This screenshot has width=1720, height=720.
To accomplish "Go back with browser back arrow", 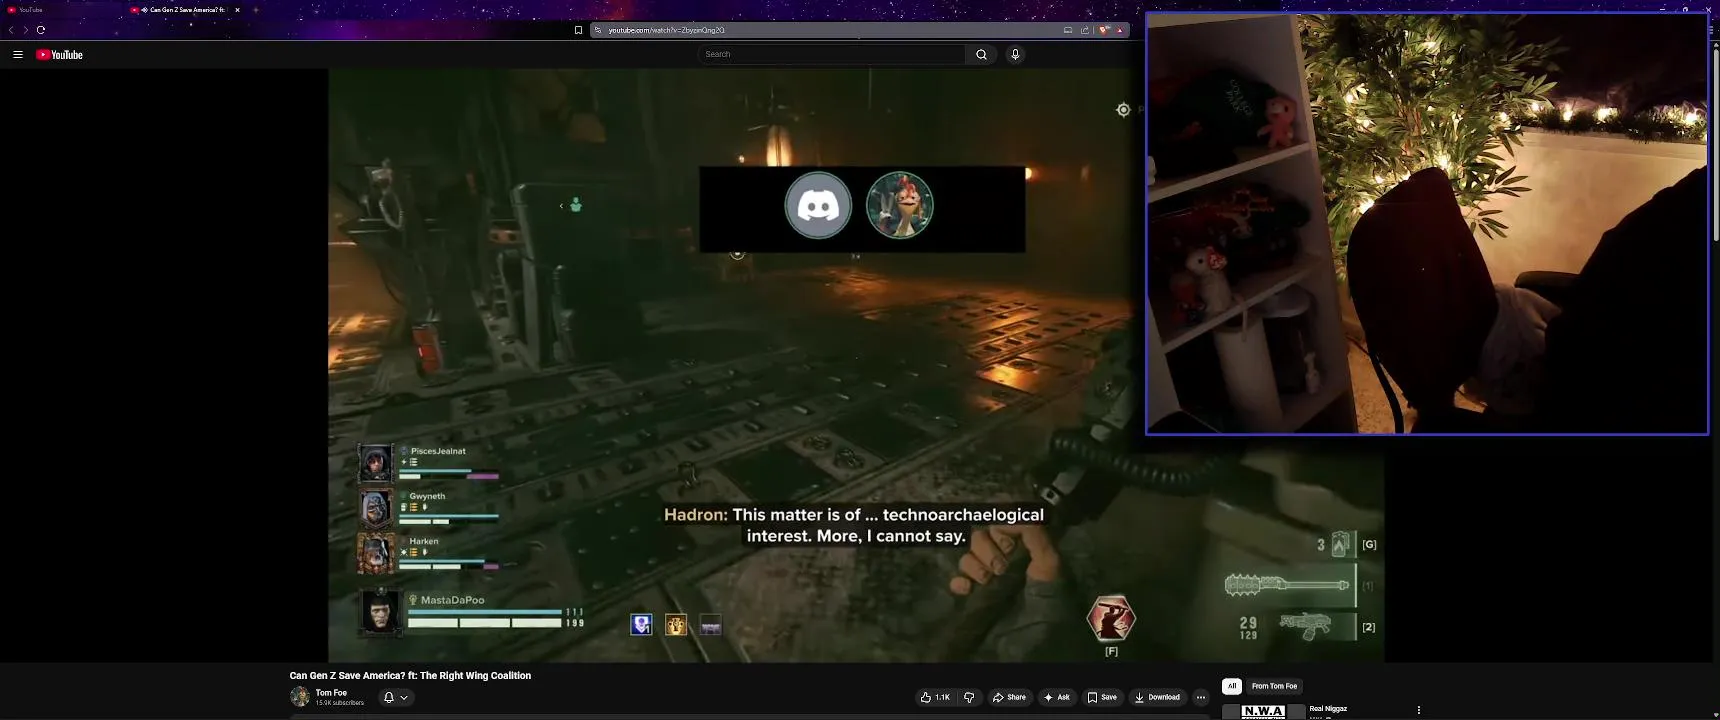I will pyautogui.click(x=11, y=30).
